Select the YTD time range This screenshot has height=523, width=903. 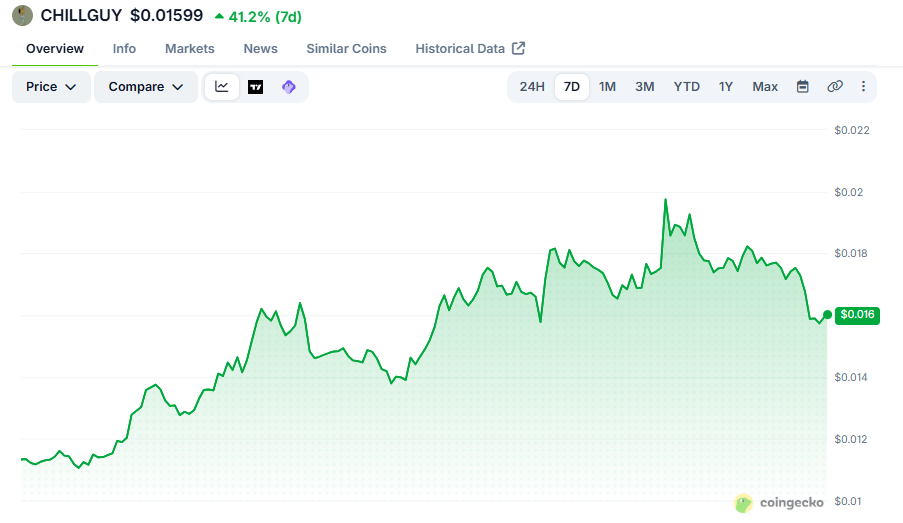click(x=686, y=87)
